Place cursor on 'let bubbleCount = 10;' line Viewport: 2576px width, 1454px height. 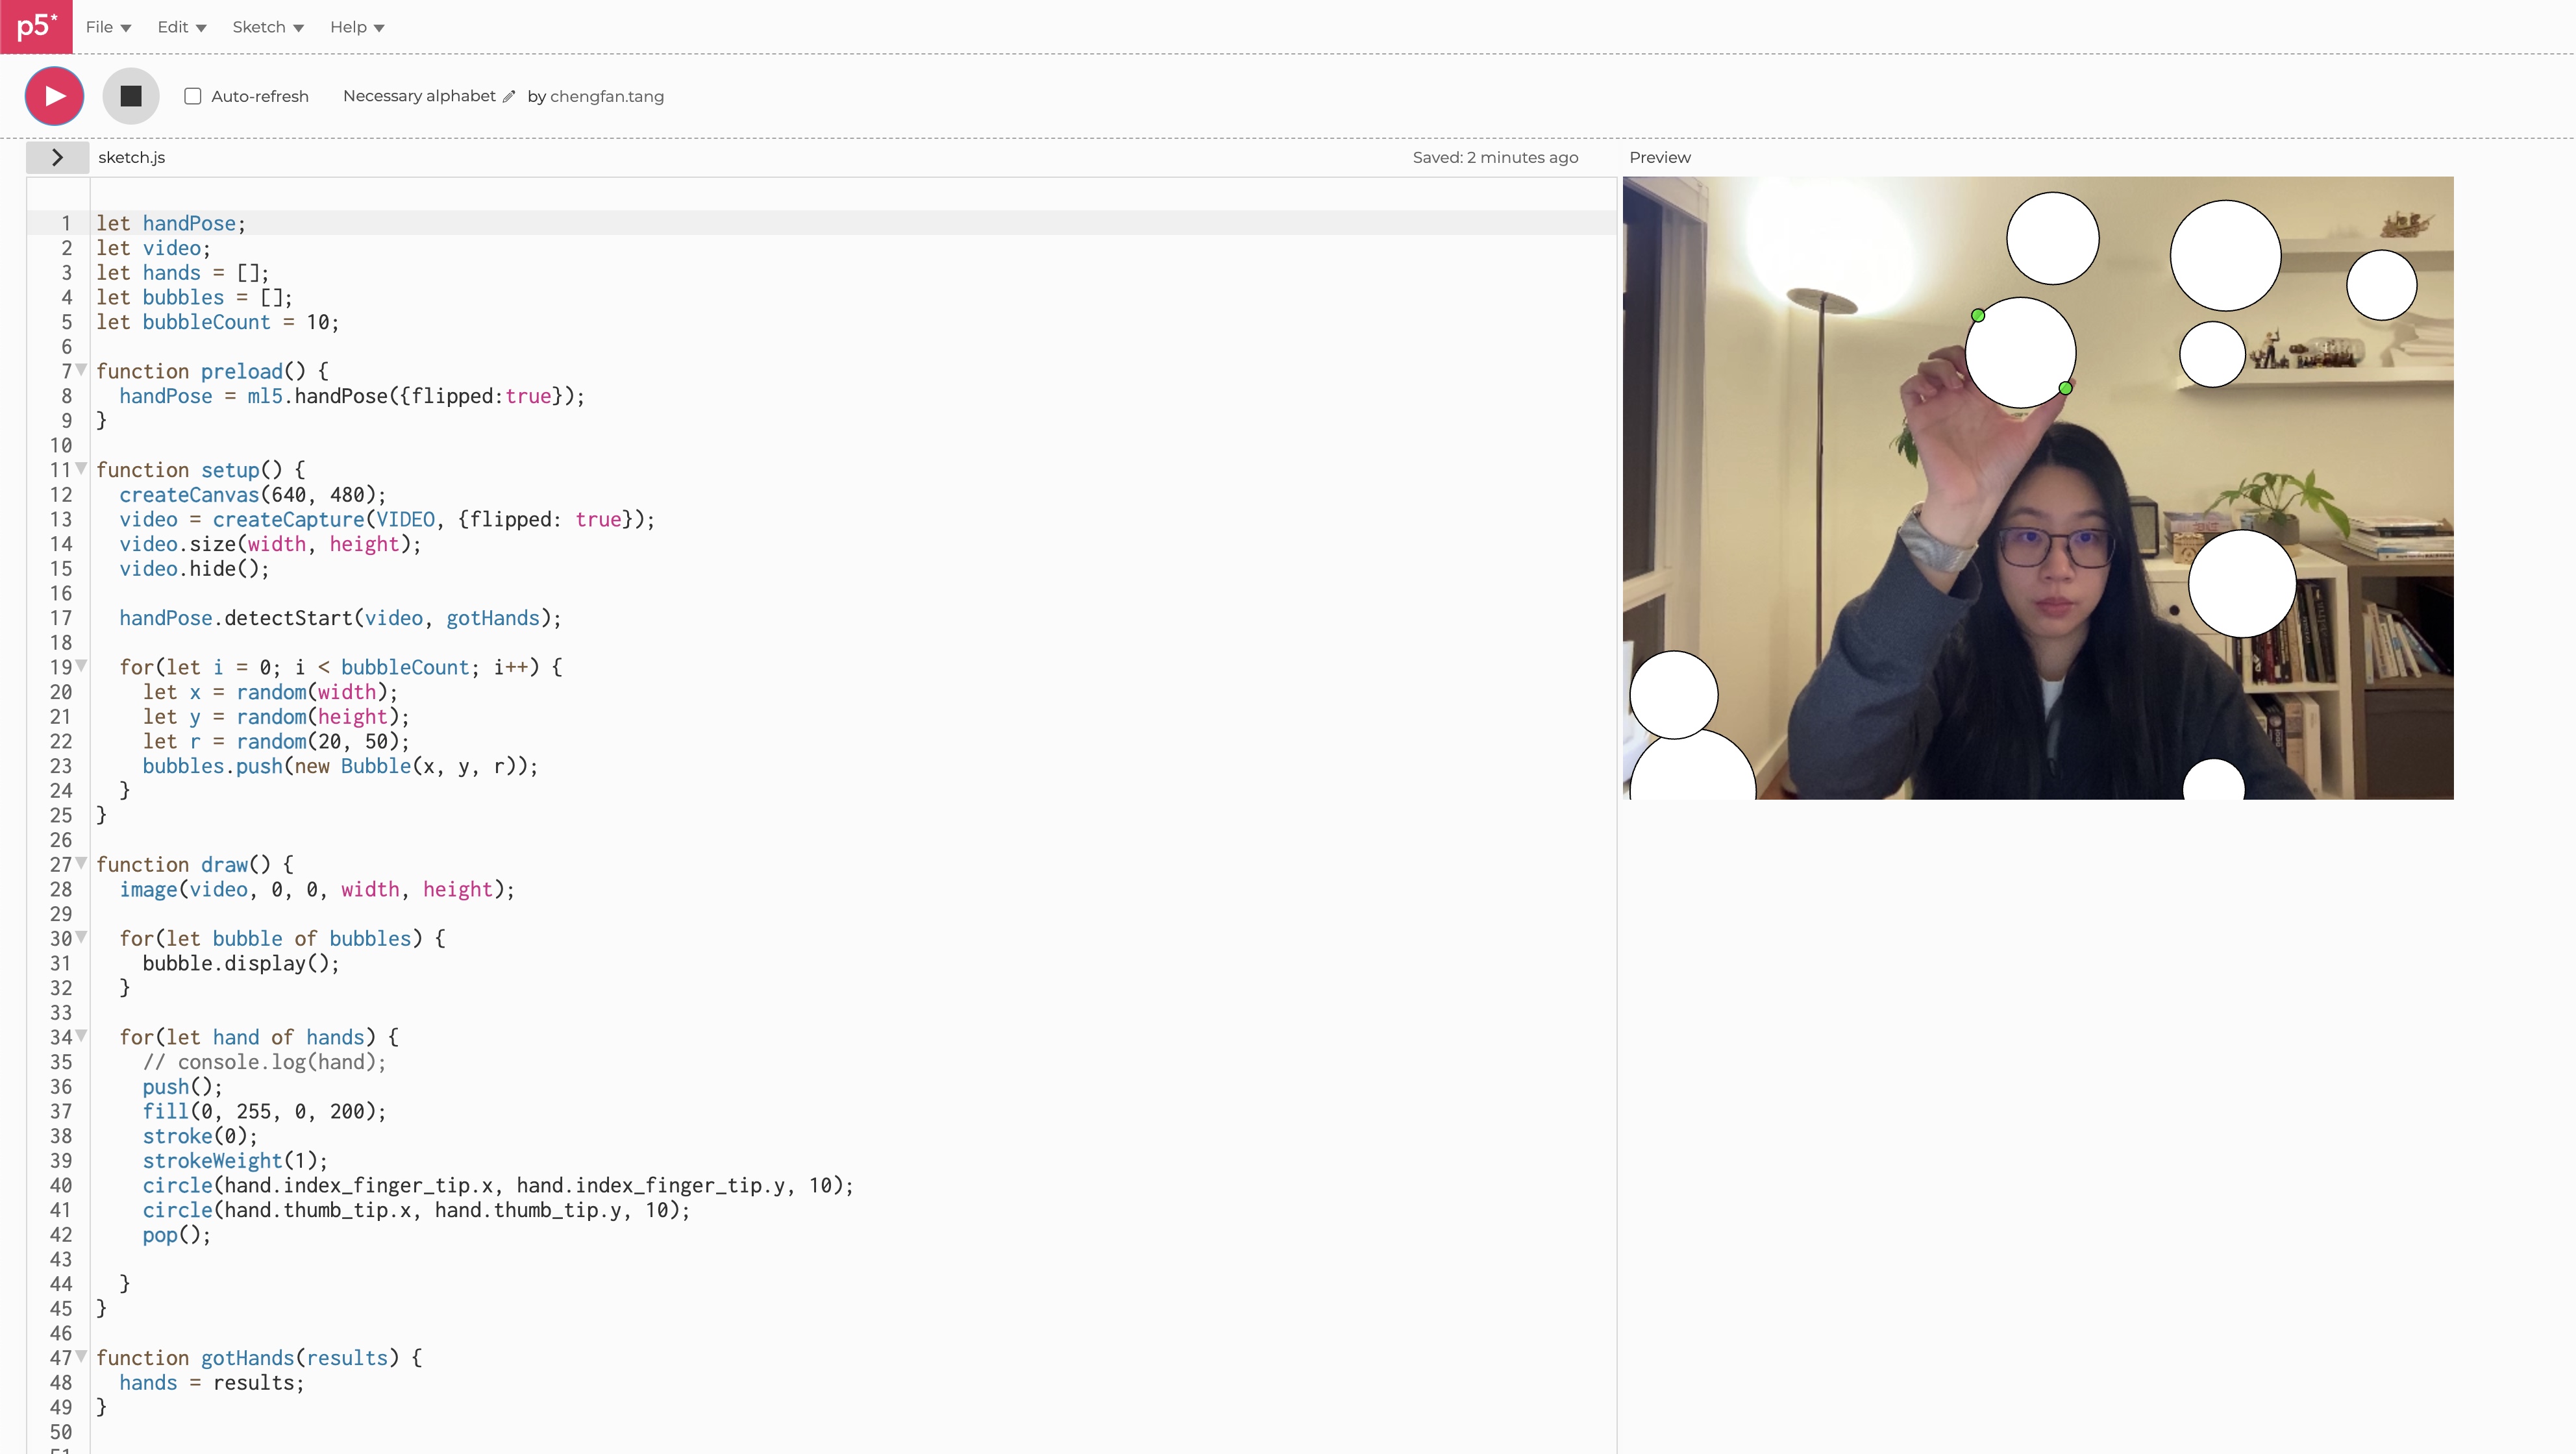218,322
